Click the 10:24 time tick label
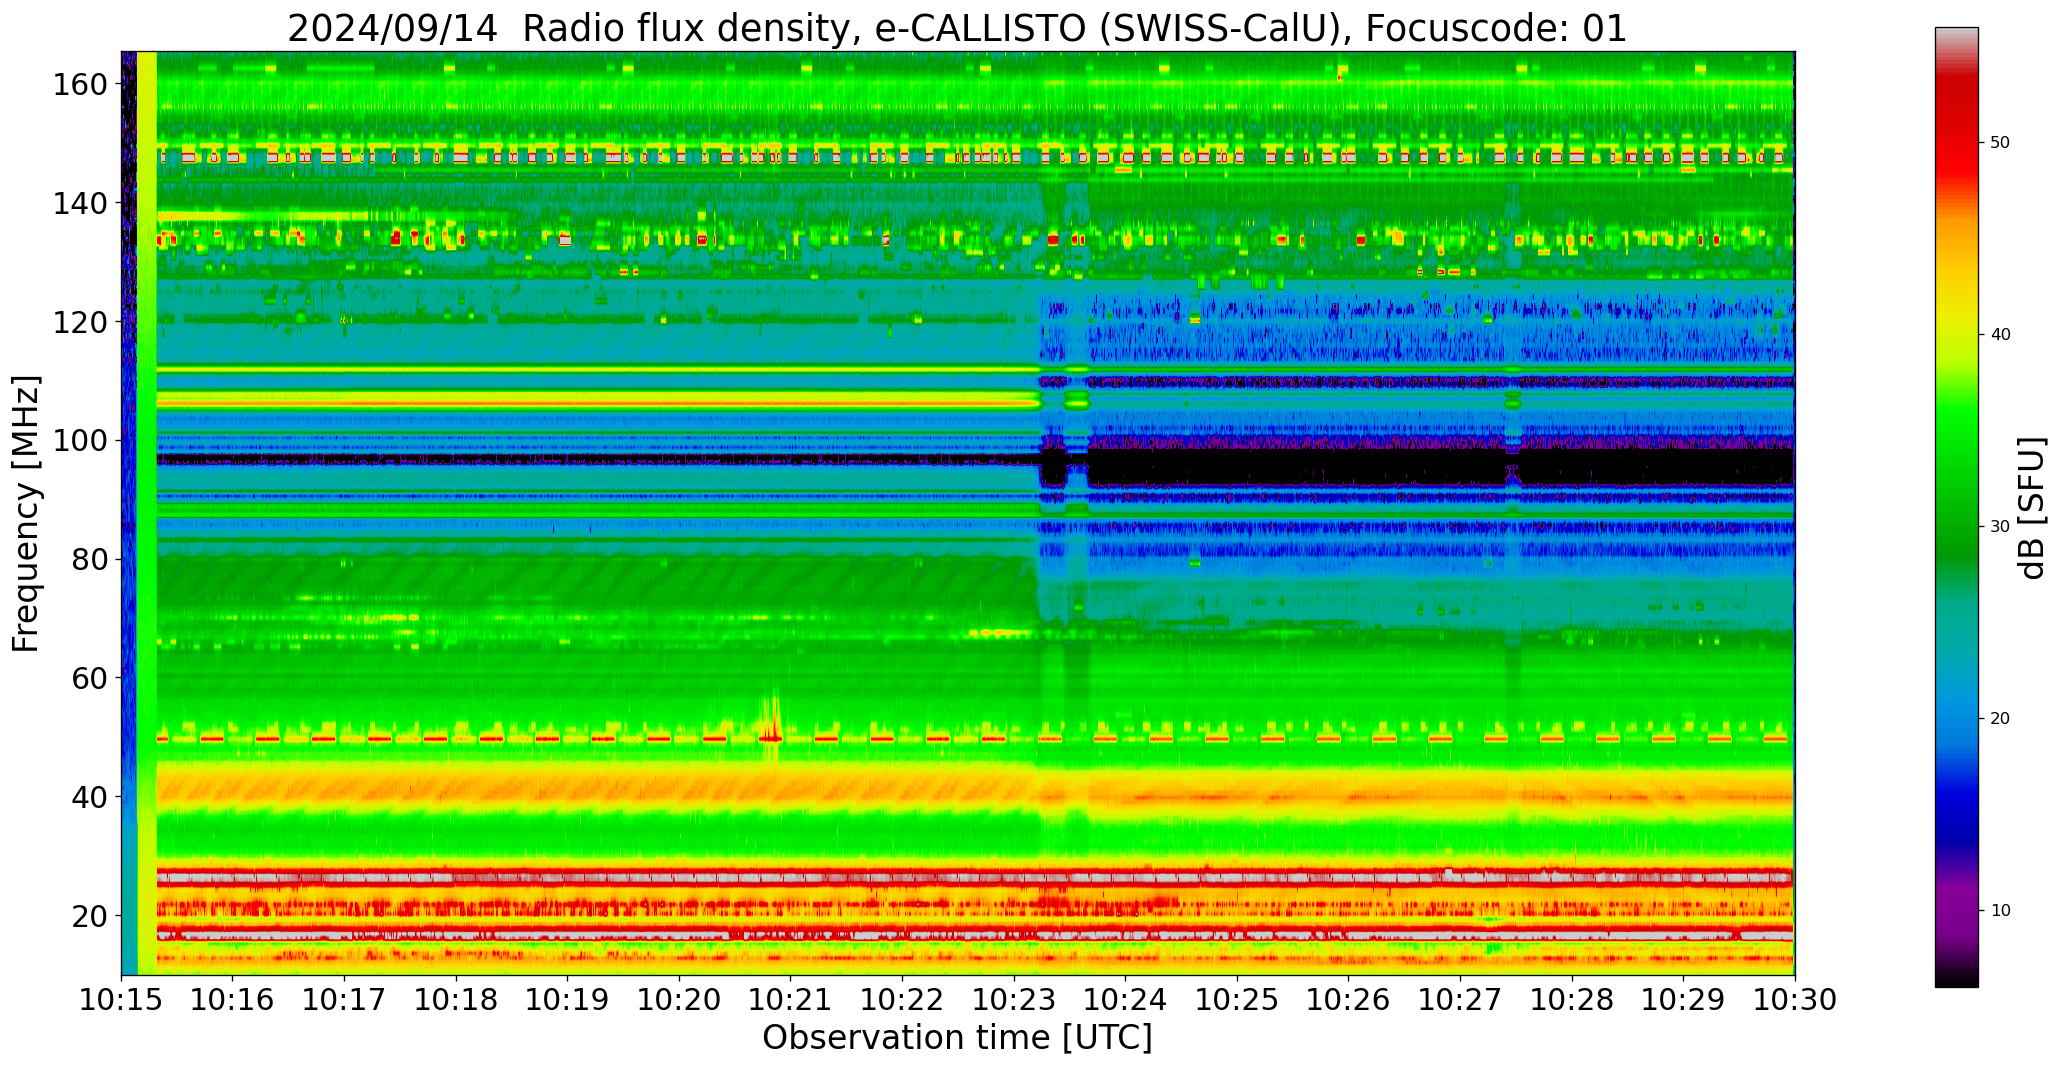The image size is (2062, 1067). point(1125,999)
